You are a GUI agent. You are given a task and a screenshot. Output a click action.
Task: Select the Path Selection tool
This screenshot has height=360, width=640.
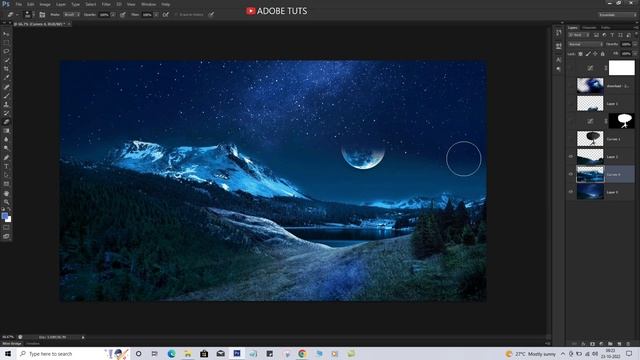[x=6, y=175]
